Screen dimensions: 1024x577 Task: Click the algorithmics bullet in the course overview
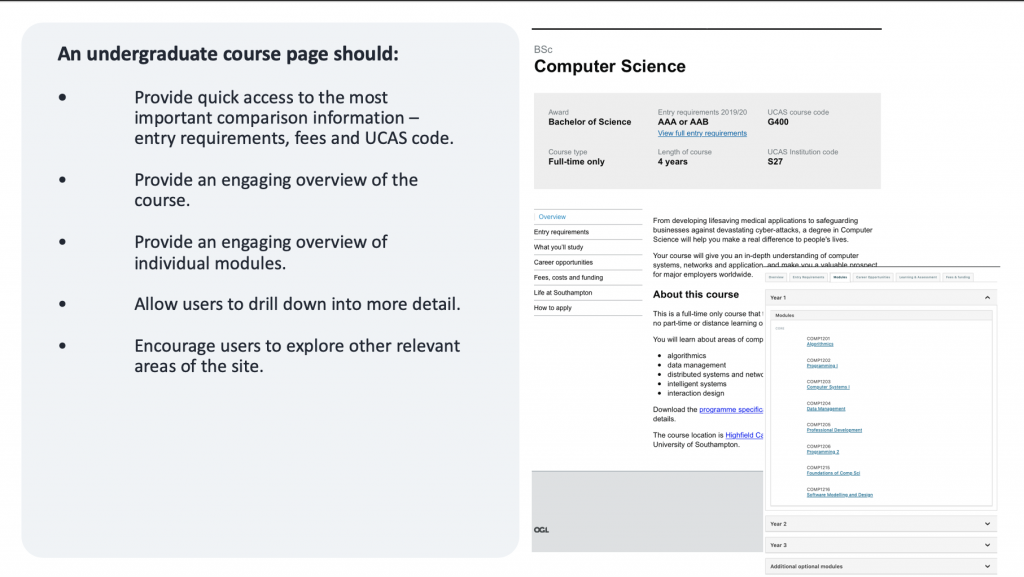pyautogui.click(x=686, y=356)
